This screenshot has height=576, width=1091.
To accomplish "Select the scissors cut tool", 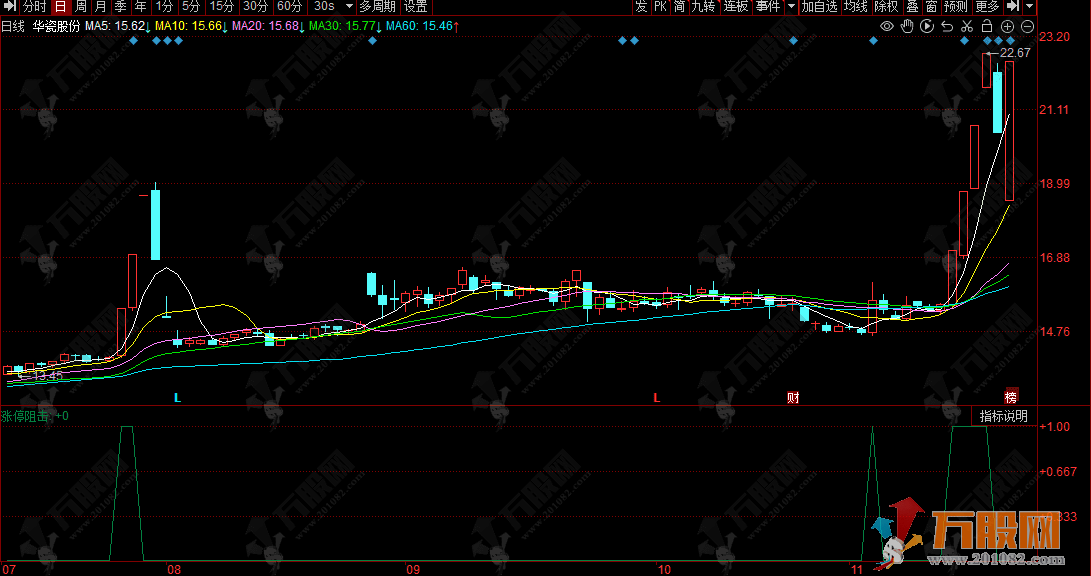I will (x=966, y=26).
